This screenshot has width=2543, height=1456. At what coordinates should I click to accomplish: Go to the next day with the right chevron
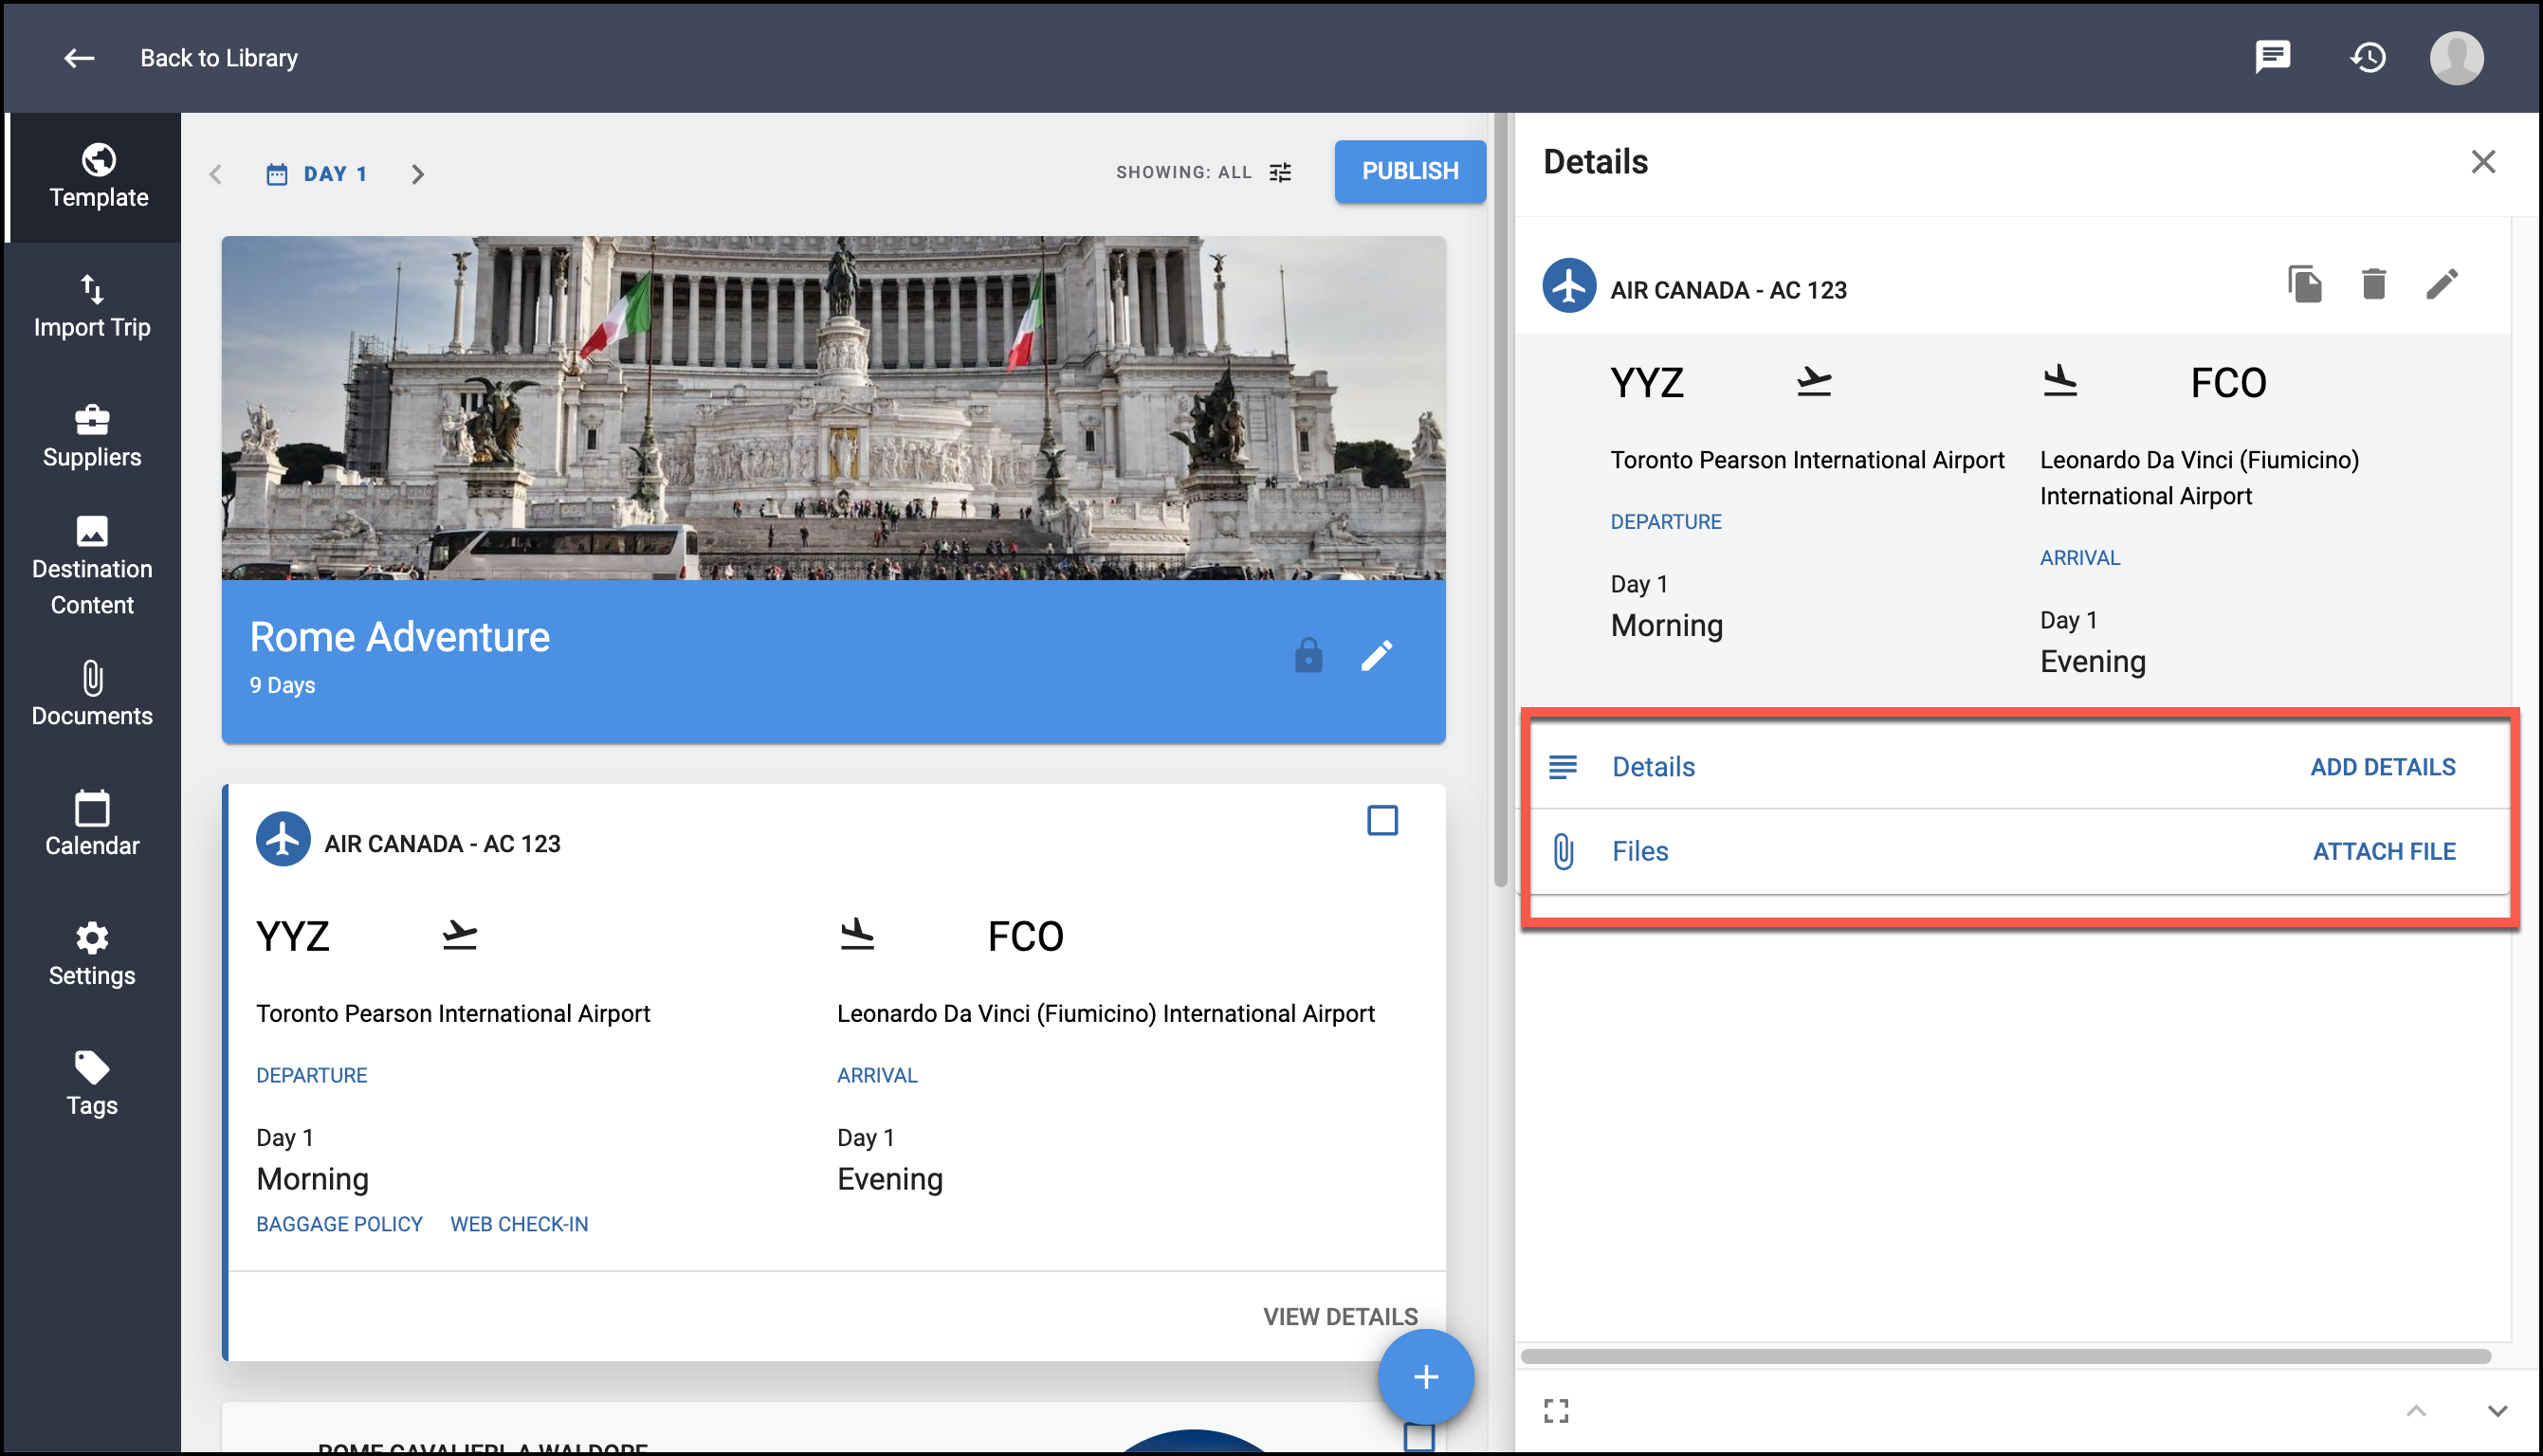coord(418,174)
